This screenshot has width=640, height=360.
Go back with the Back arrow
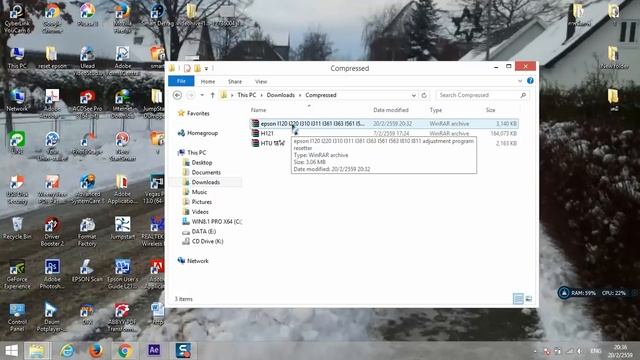[177, 95]
